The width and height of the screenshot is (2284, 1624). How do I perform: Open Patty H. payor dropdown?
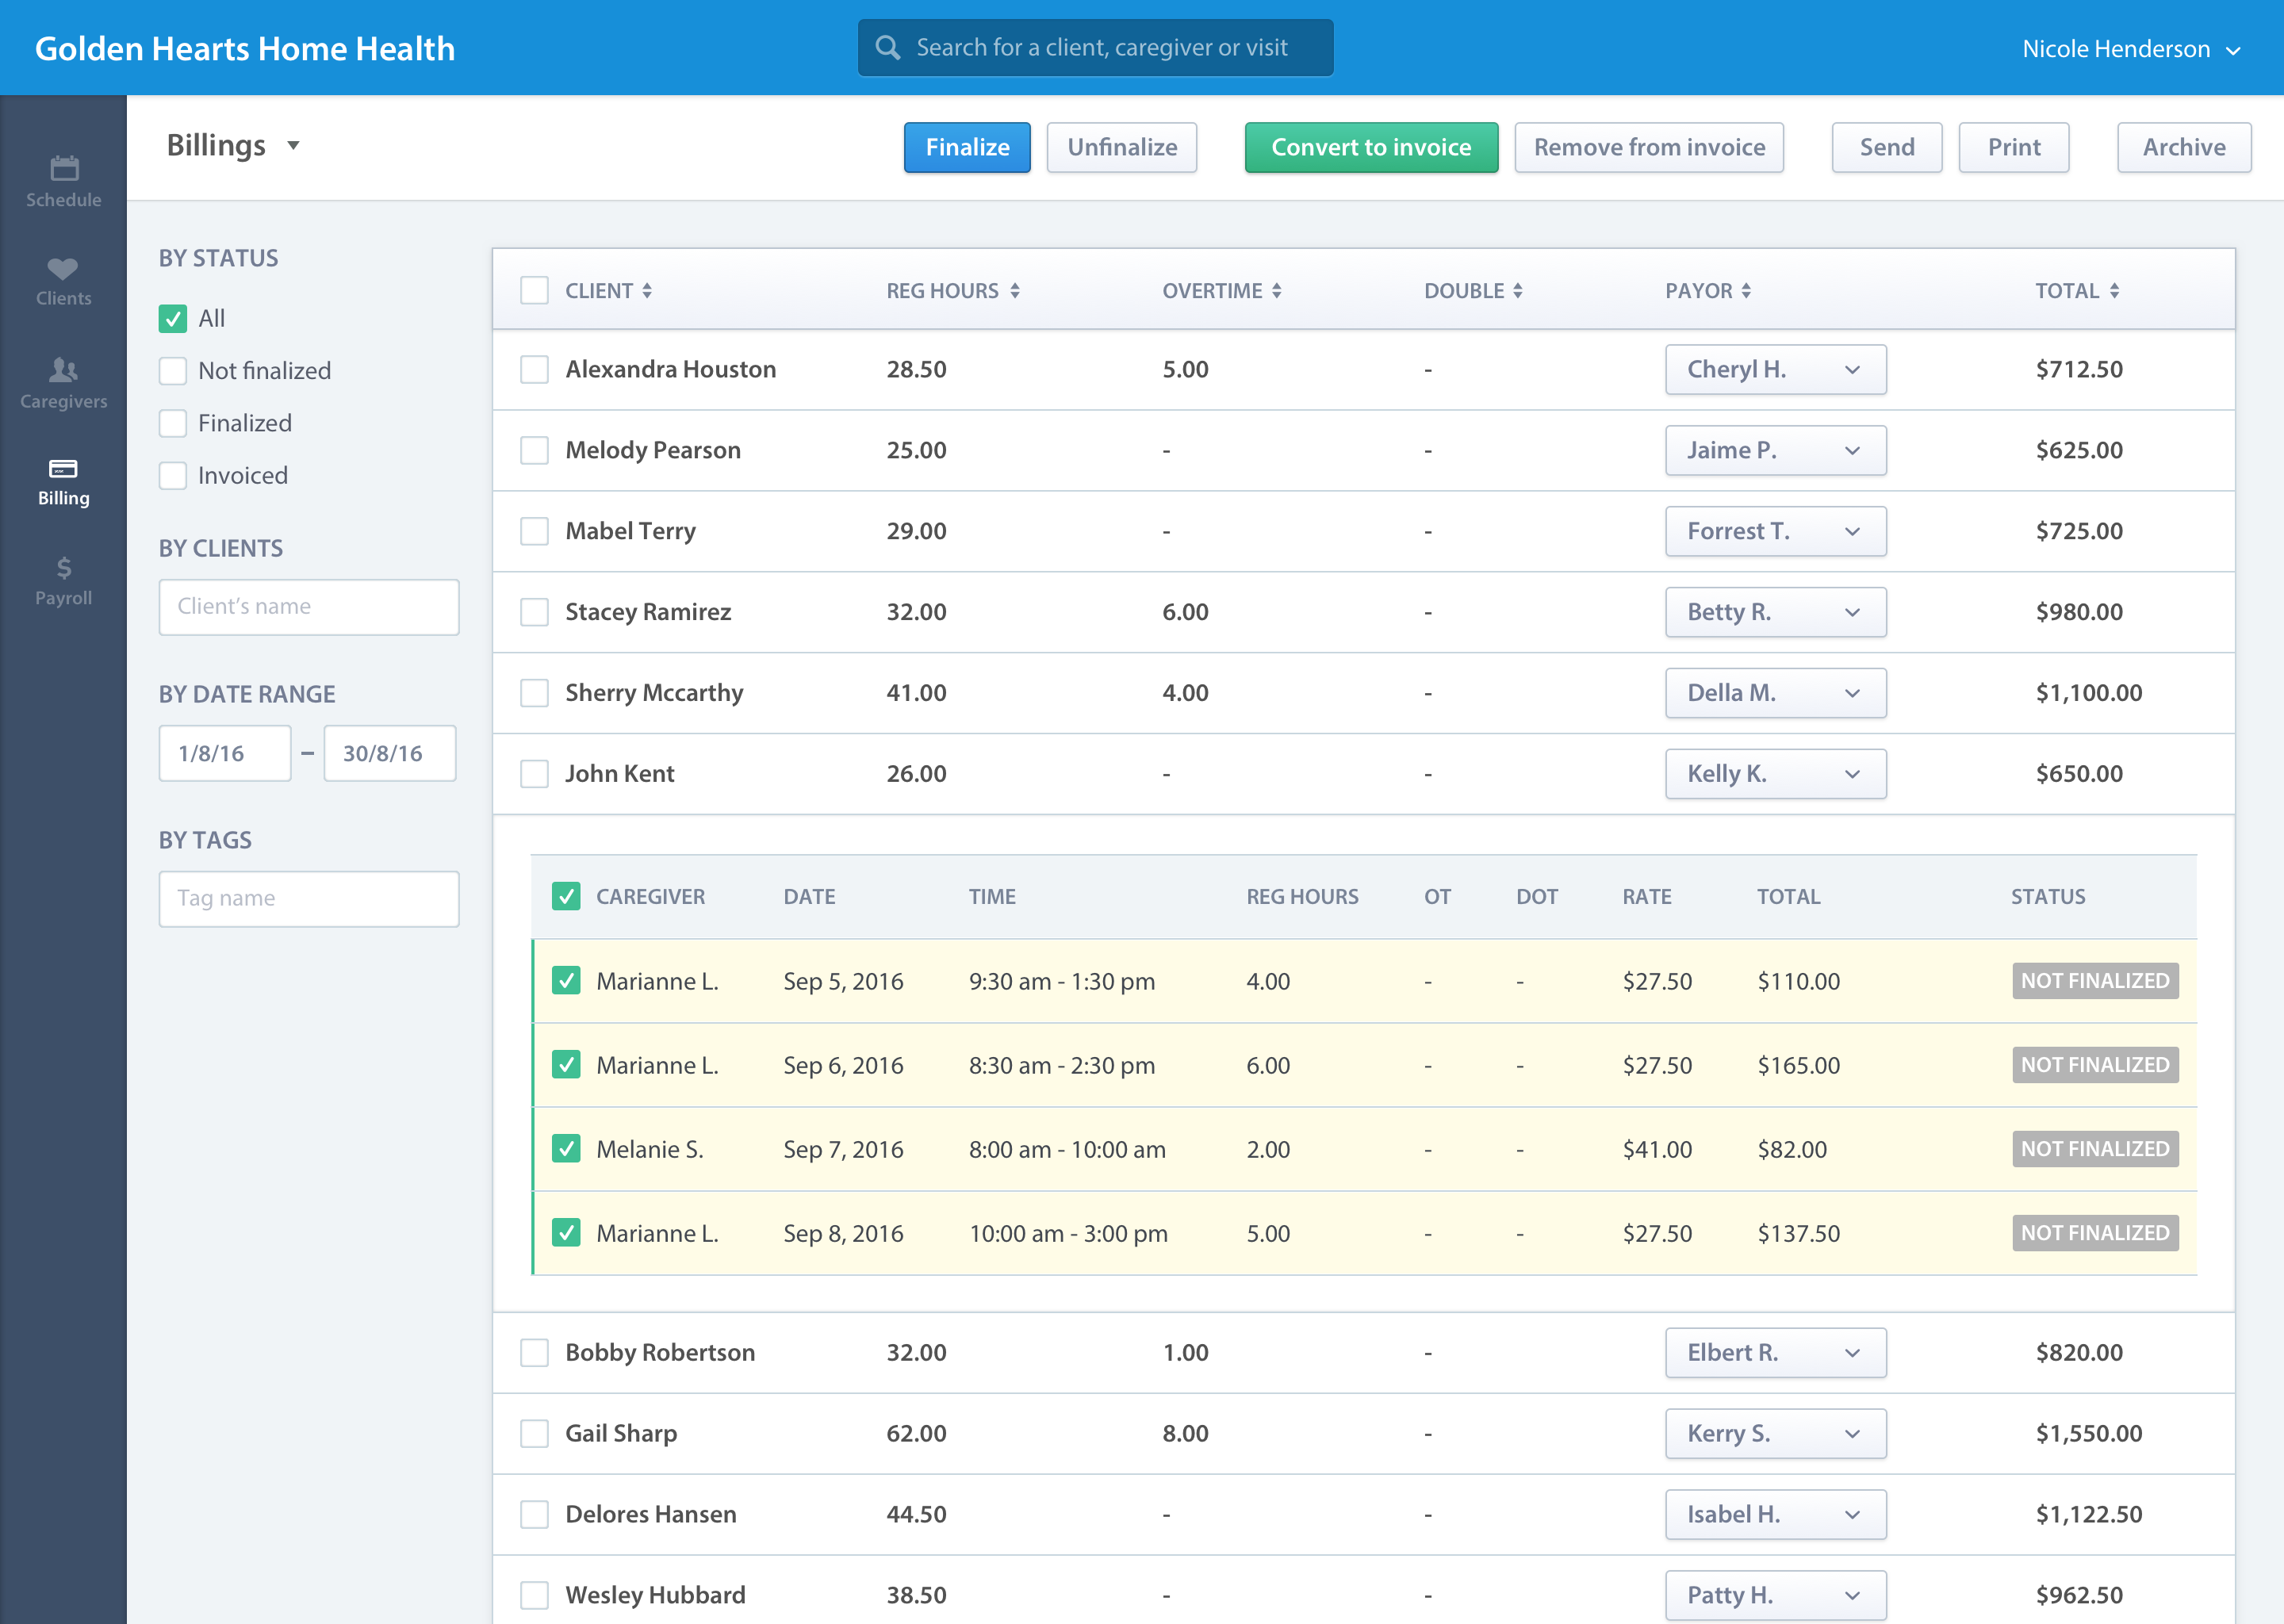(1776, 1595)
